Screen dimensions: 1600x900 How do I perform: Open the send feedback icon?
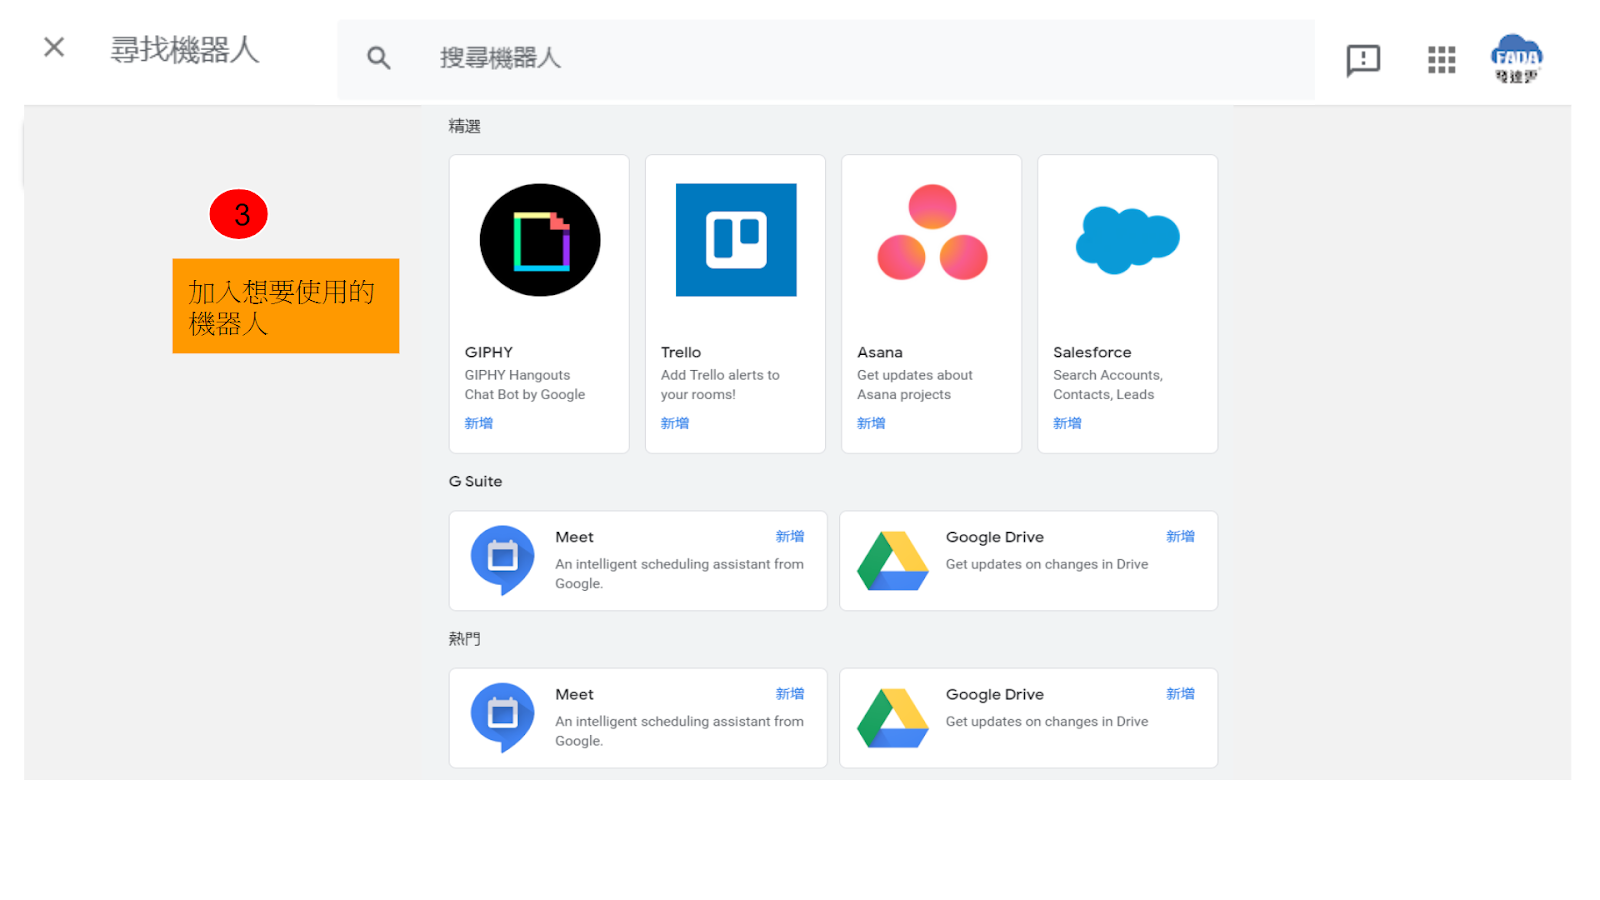[1363, 60]
